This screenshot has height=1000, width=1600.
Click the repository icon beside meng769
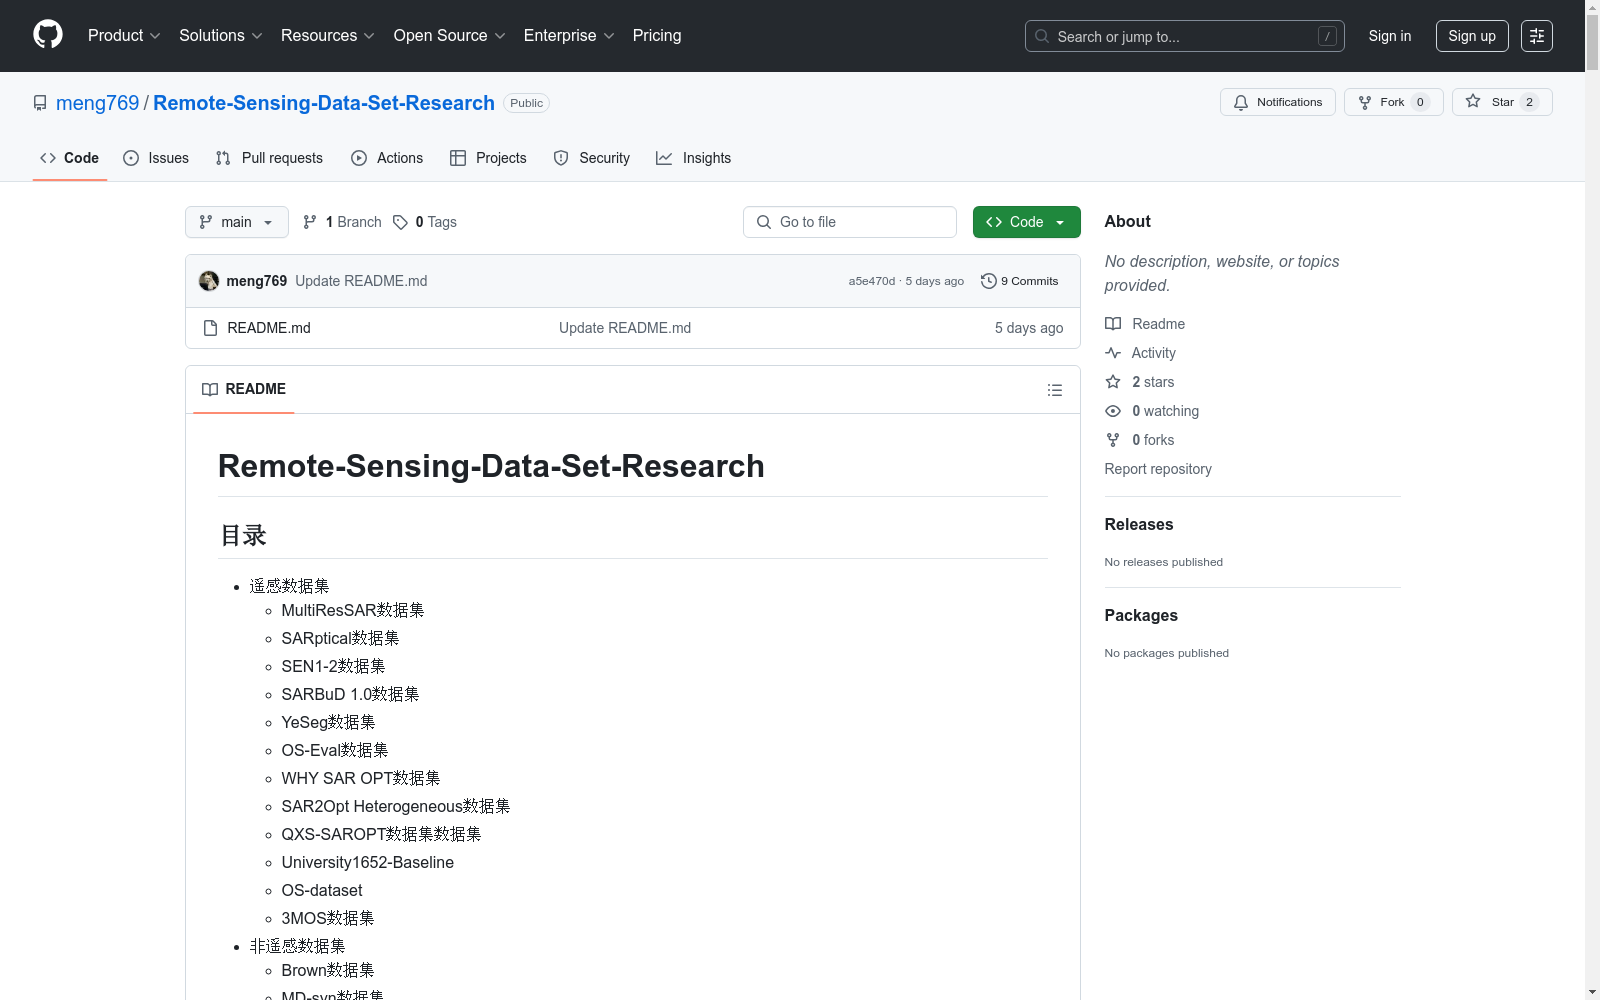pos(40,103)
